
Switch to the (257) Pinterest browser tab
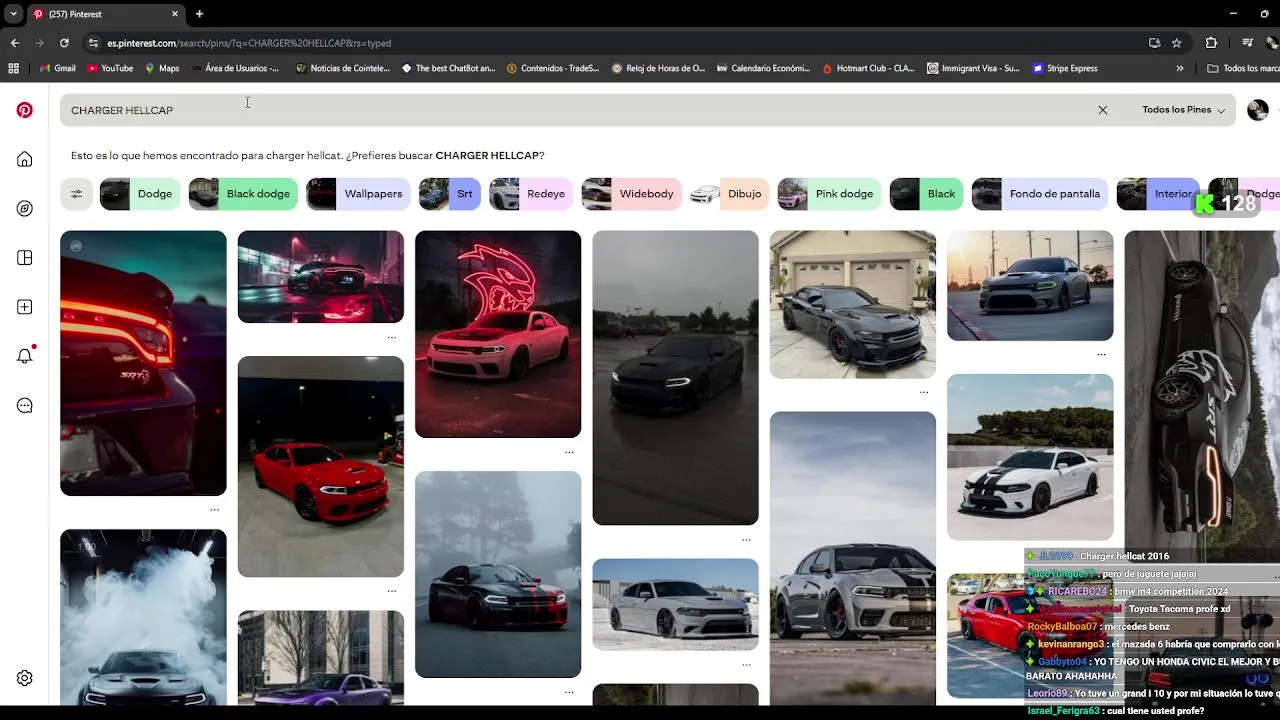(100, 14)
